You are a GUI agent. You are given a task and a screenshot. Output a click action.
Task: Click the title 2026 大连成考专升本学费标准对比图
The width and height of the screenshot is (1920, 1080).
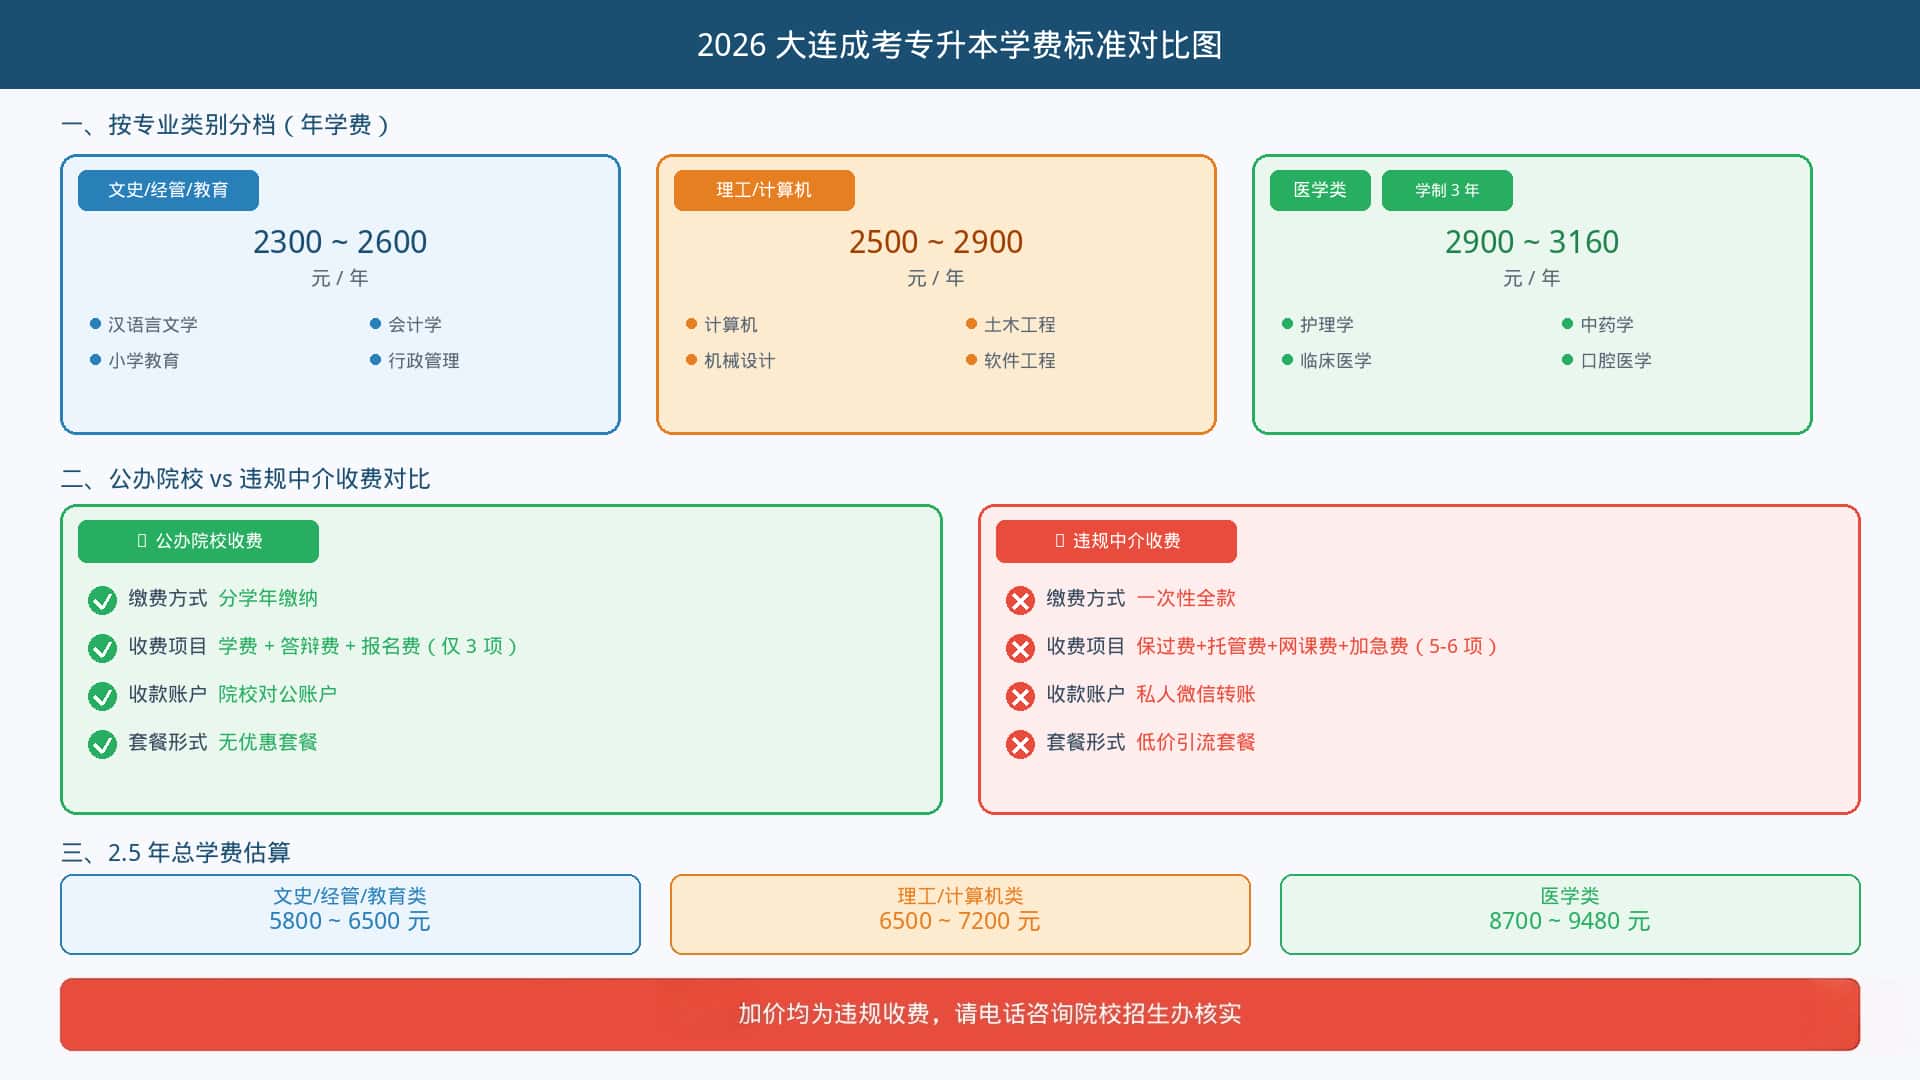pos(960,45)
